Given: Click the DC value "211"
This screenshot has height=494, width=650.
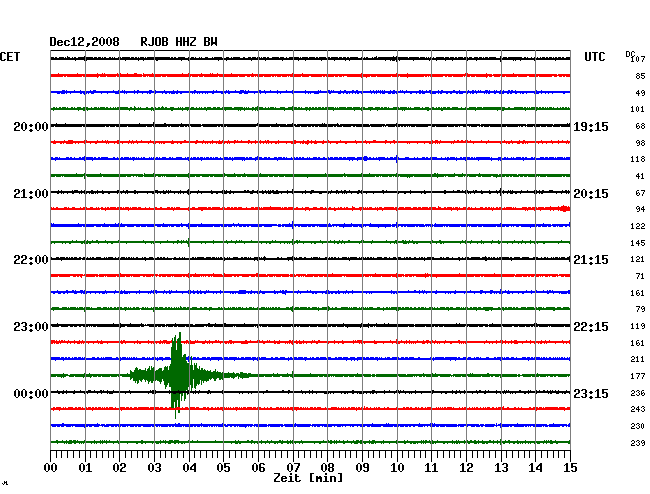Looking at the screenshot, I should (638, 359).
